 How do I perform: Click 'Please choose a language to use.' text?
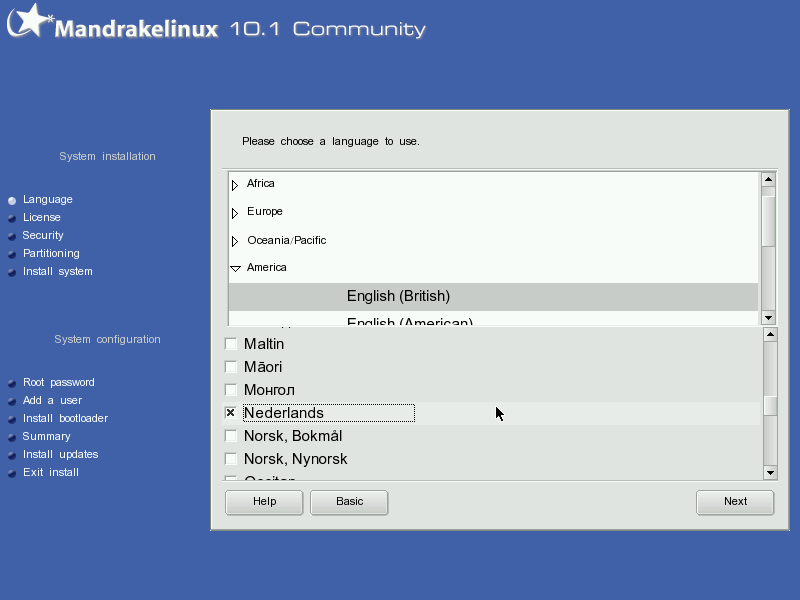[331, 141]
